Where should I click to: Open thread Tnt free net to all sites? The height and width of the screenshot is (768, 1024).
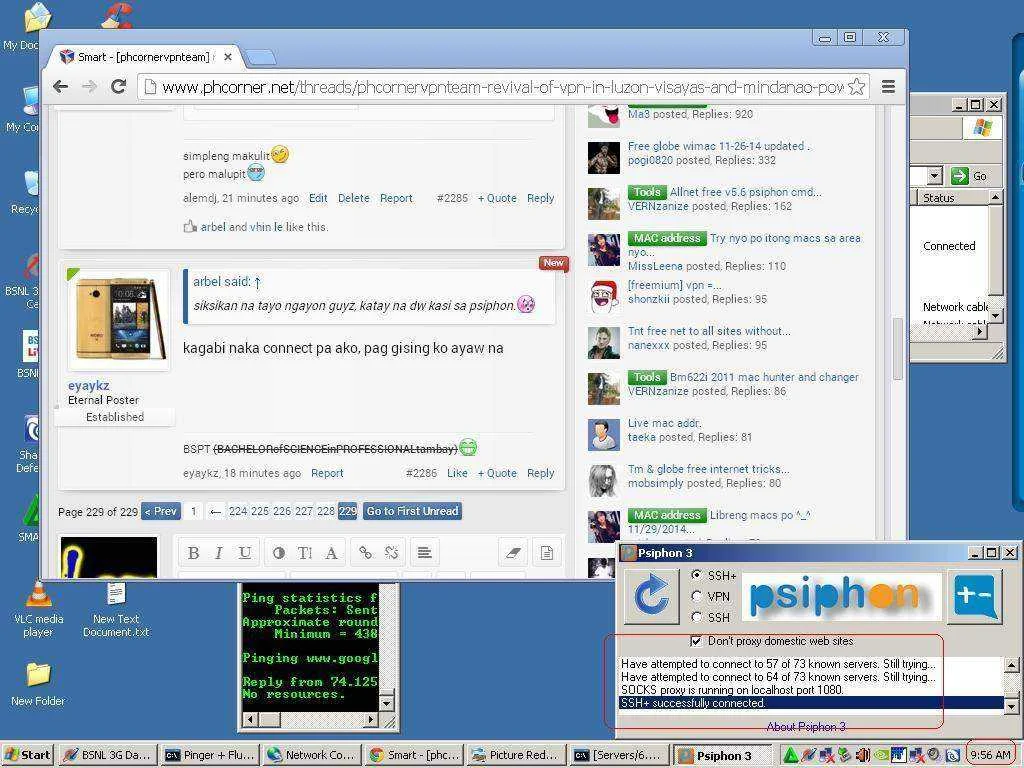click(709, 330)
